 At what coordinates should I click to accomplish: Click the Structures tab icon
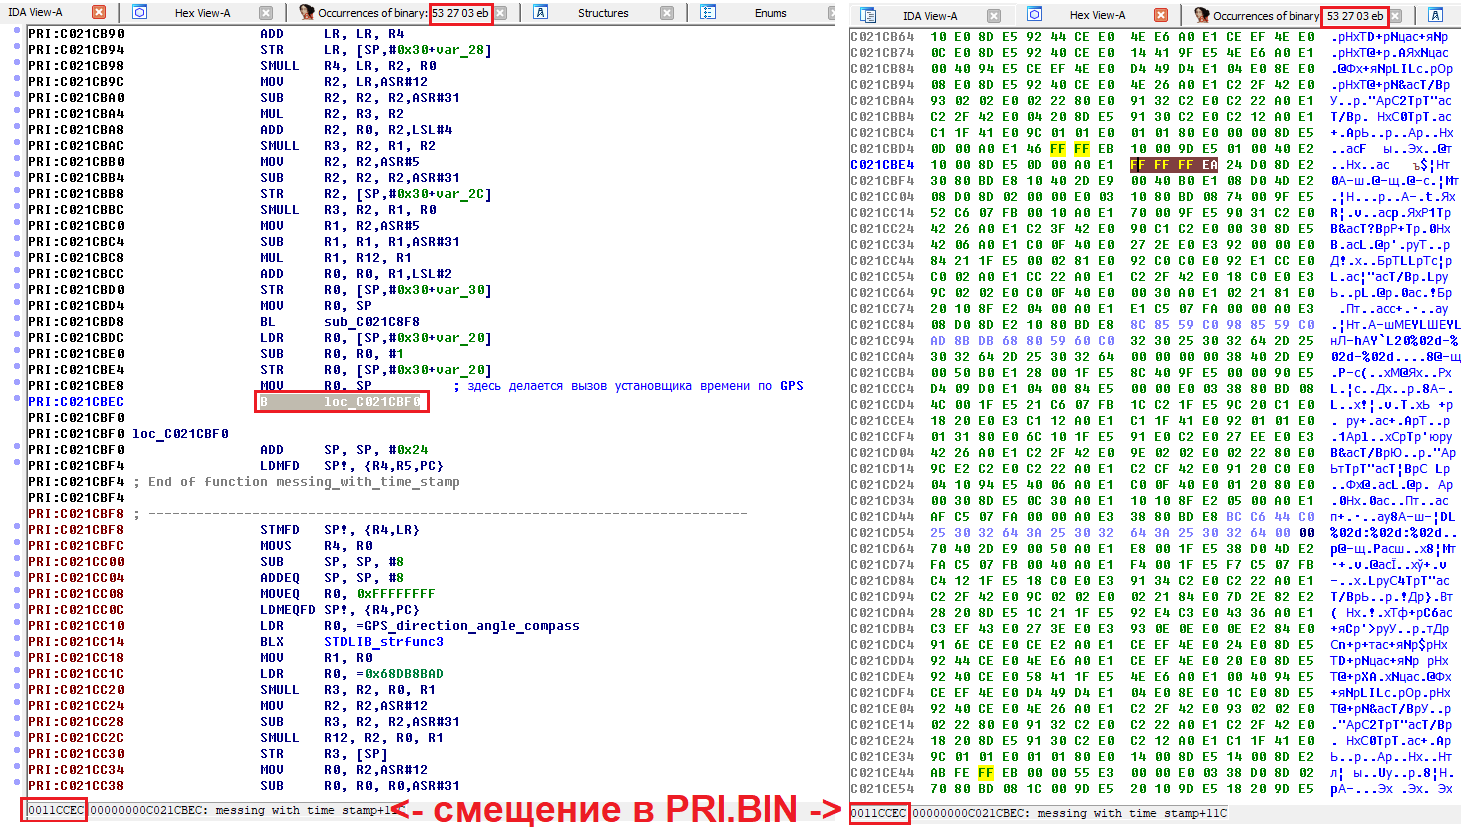541,13
